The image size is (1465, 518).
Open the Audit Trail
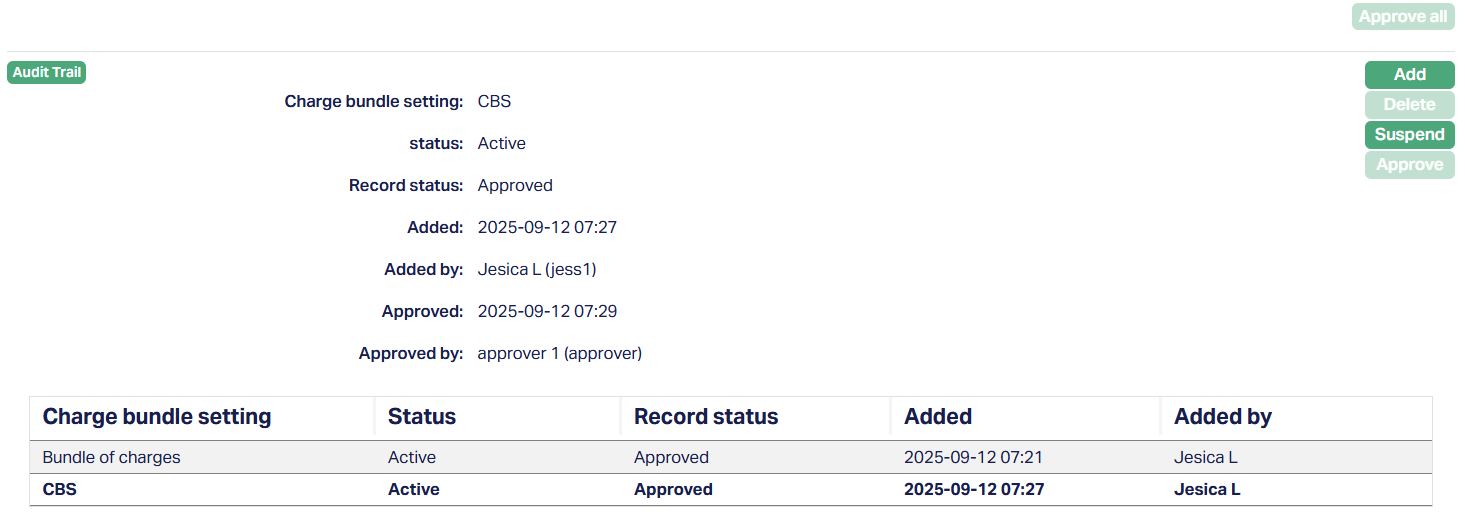click(x=46, y=73)
